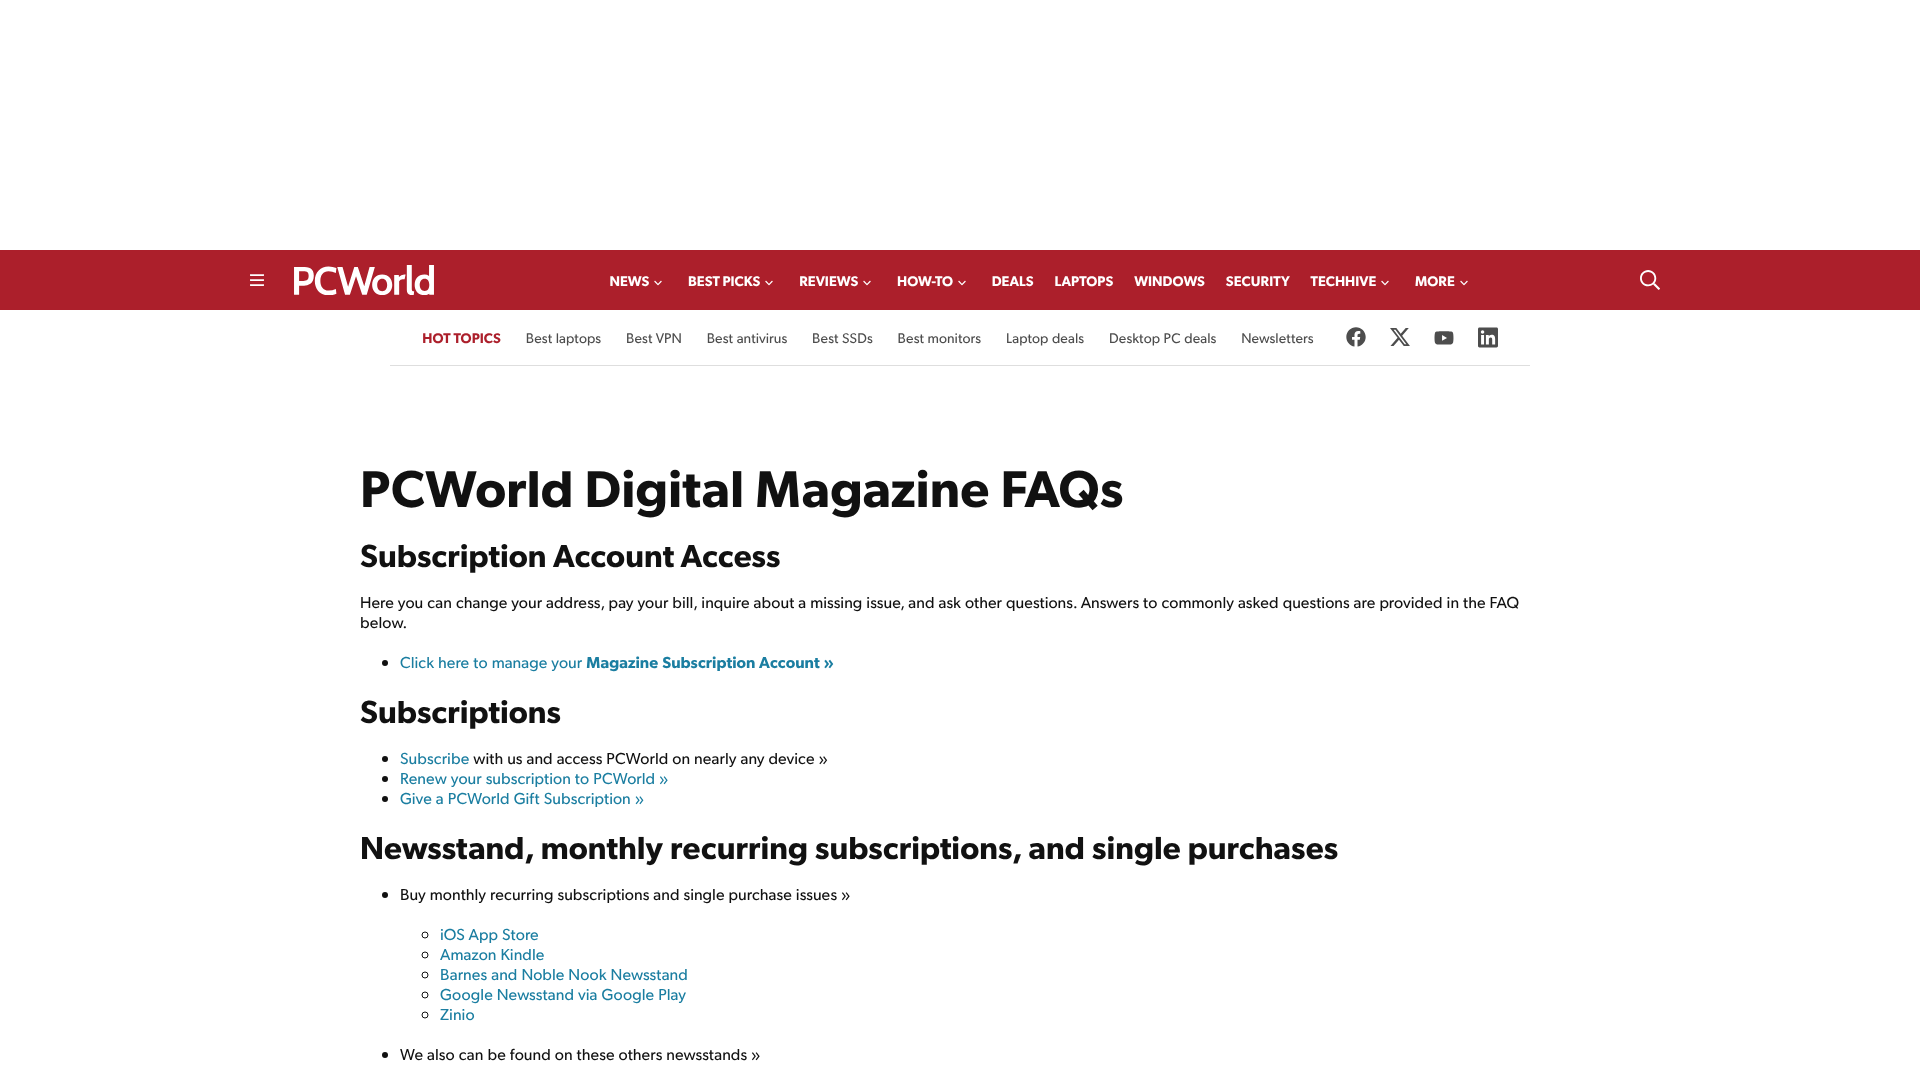Click the Newsstand monthly recurring subscriptions heading
This screenshot has height=1080, width=1920.
(x=849, y=849)
